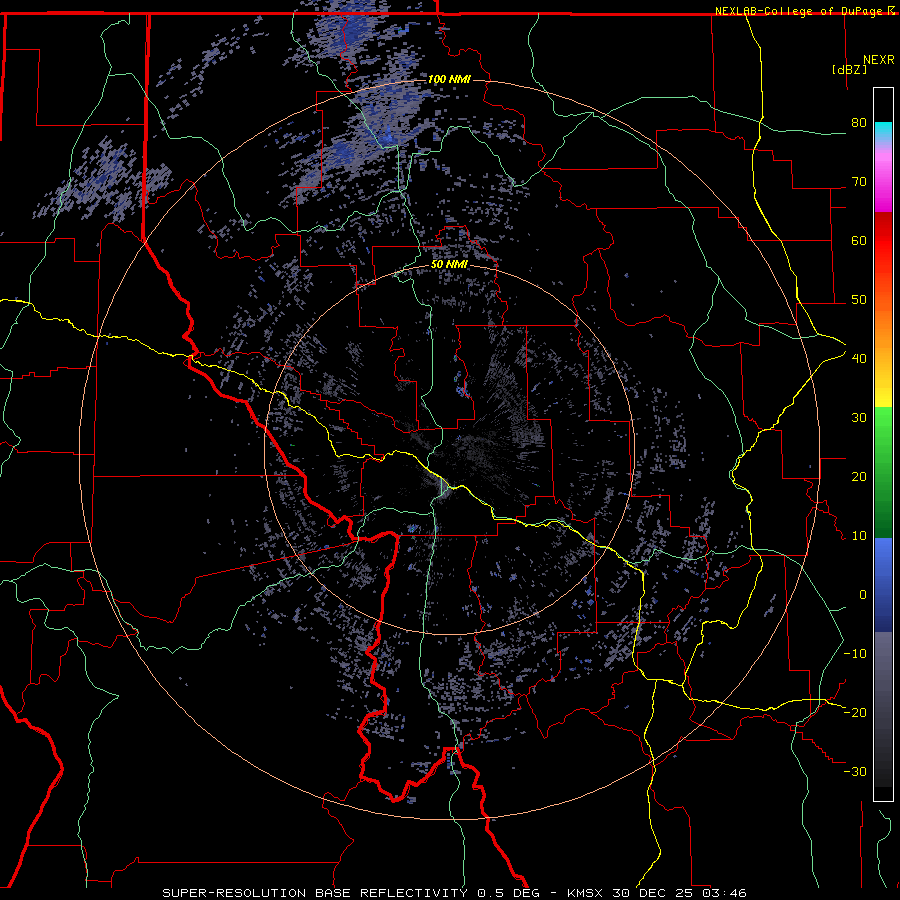
Task: Click the green segment of the color bar
Action: tap(883, 472)
